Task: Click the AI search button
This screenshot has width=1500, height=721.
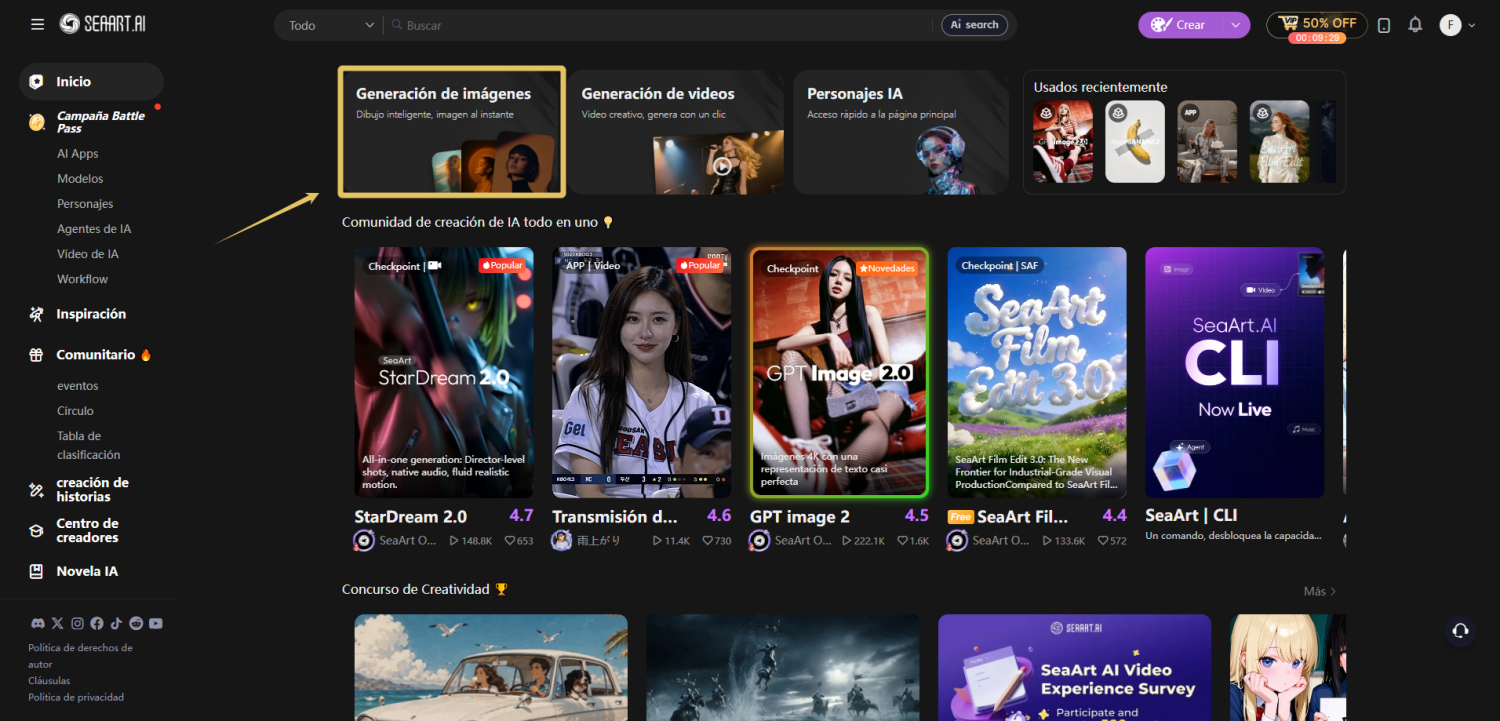Action: coord(974,25)
